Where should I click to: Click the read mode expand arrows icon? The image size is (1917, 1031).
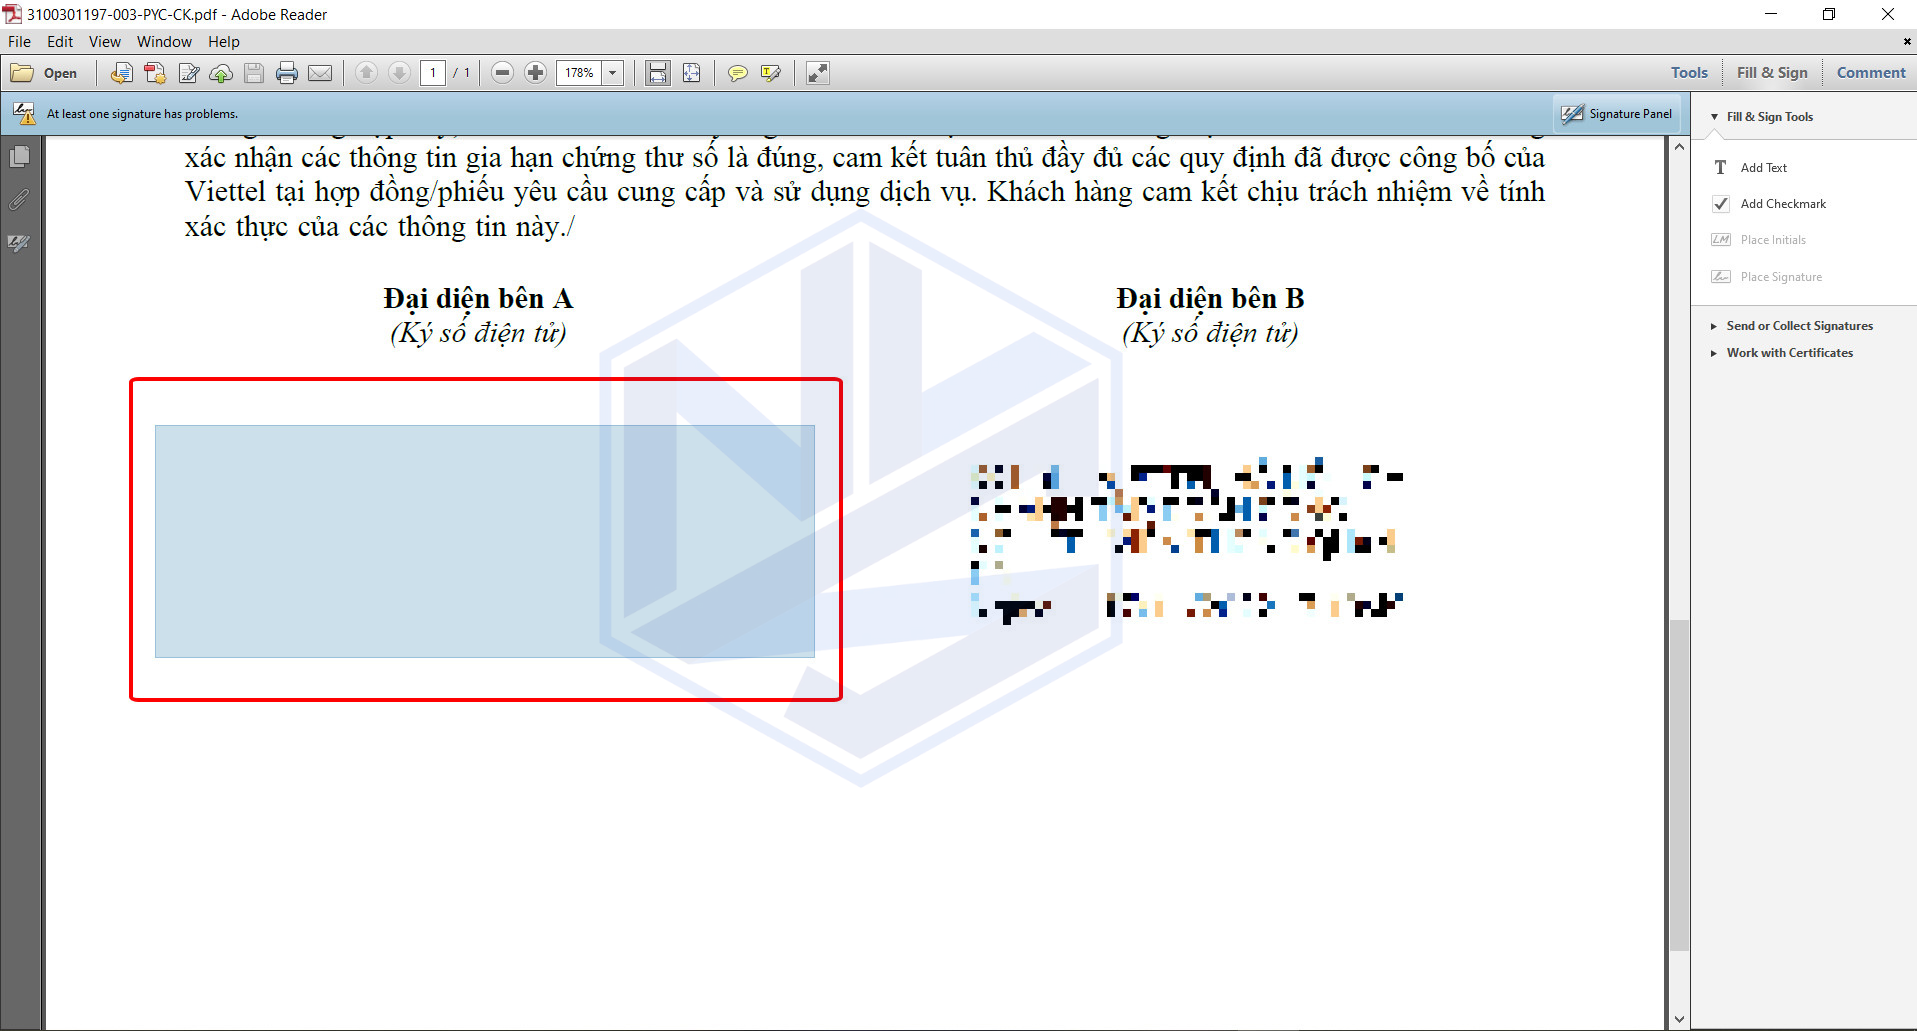coord(818,73)
